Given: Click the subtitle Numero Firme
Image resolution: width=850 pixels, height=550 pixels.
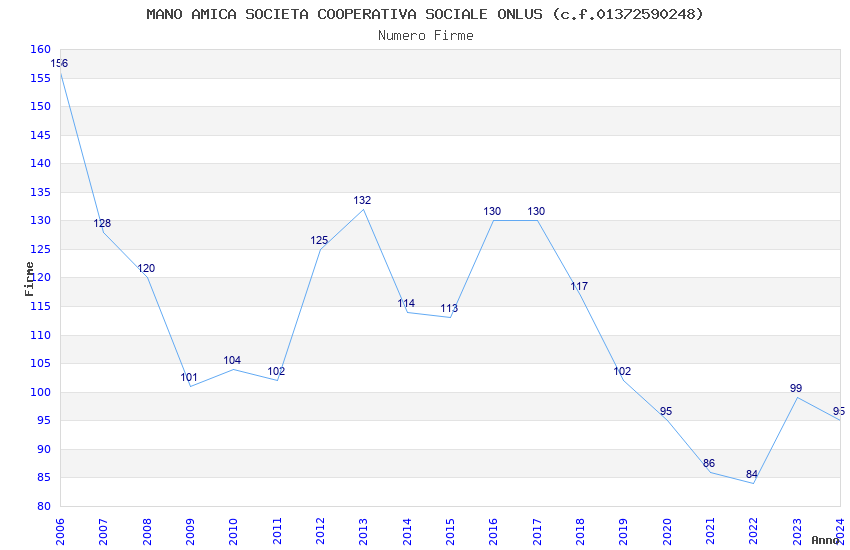Looking at the screenshot, I should click(426, 35).
